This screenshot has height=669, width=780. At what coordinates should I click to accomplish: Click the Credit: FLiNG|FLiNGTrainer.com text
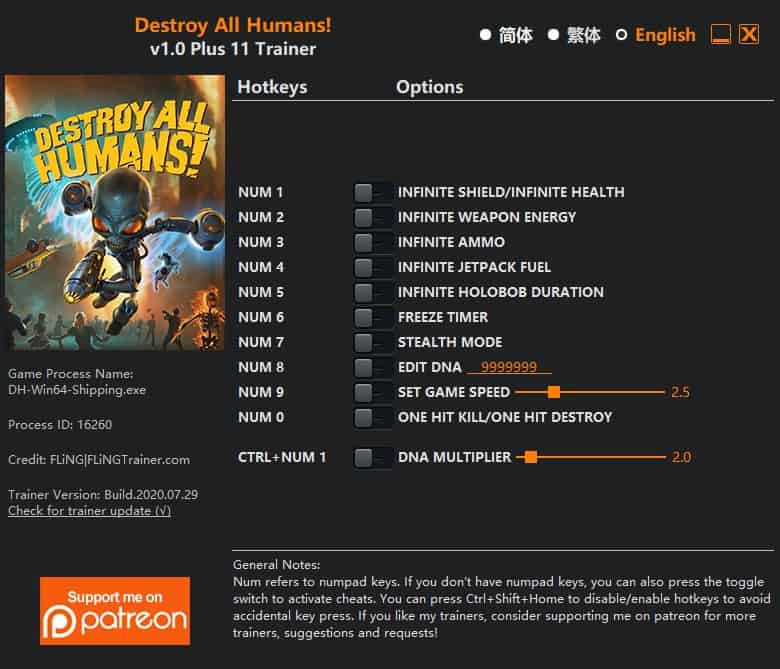pos(99,460)
